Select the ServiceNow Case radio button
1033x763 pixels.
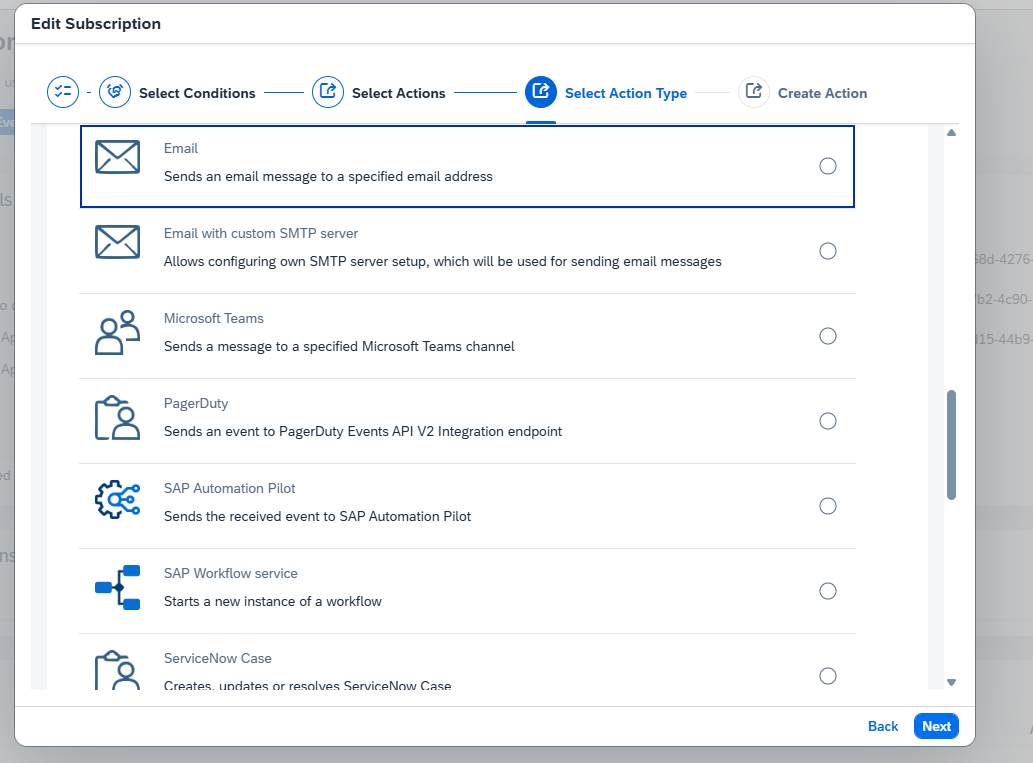[x=828, y=676]
